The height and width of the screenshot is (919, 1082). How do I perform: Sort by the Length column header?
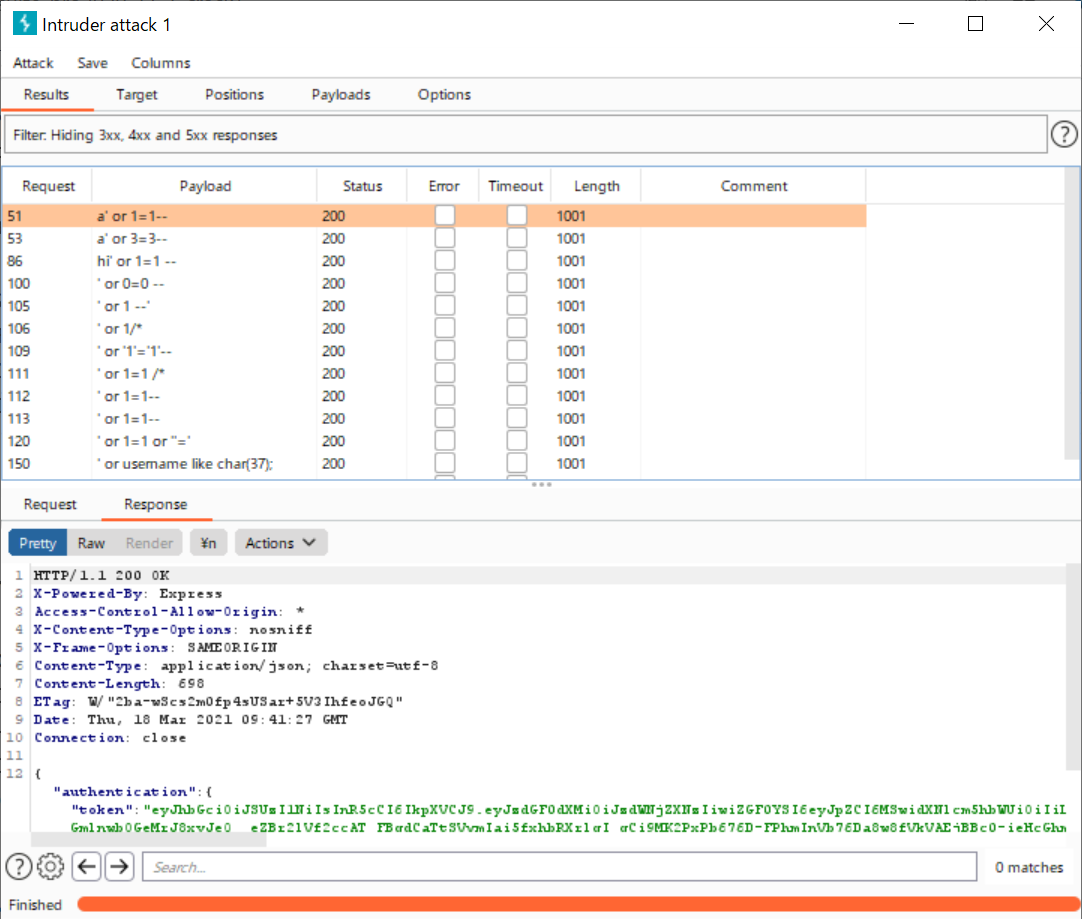(x=596, y=186)
